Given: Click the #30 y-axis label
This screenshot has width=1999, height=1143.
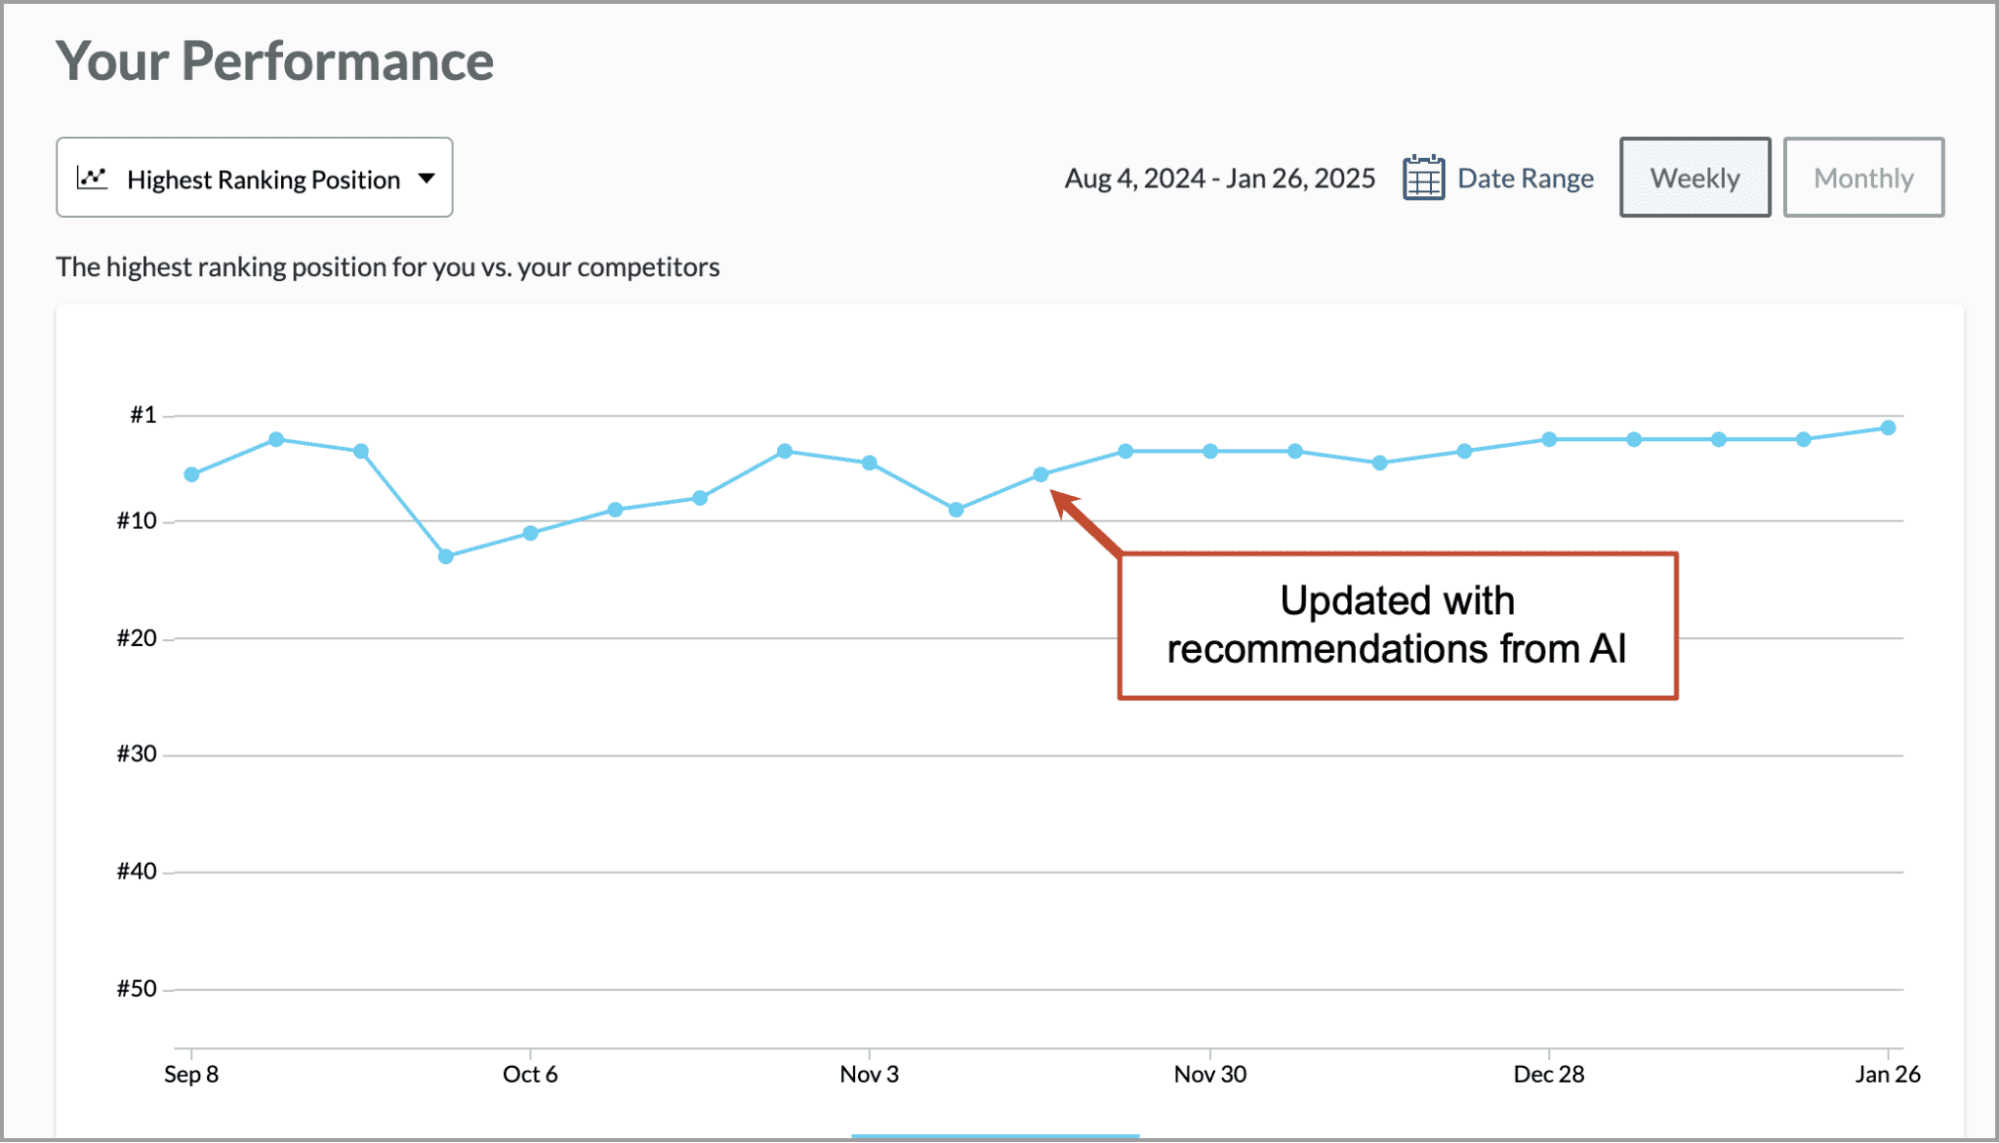Looking at the screenshot, I should [x=137, y=754].
